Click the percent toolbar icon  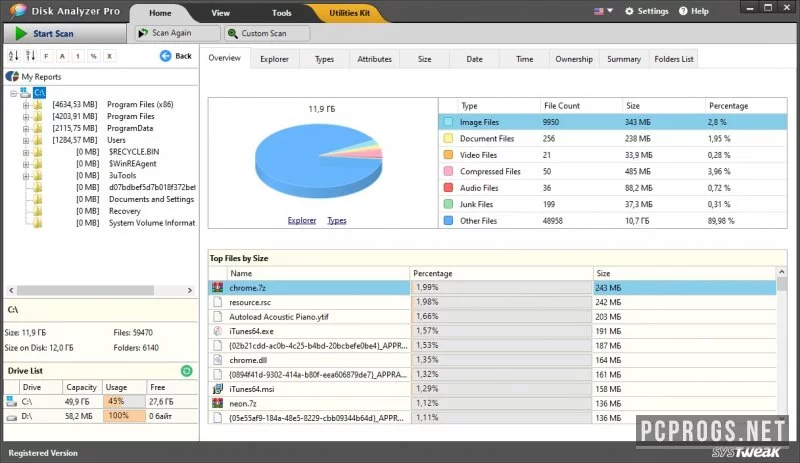[94, 56]
